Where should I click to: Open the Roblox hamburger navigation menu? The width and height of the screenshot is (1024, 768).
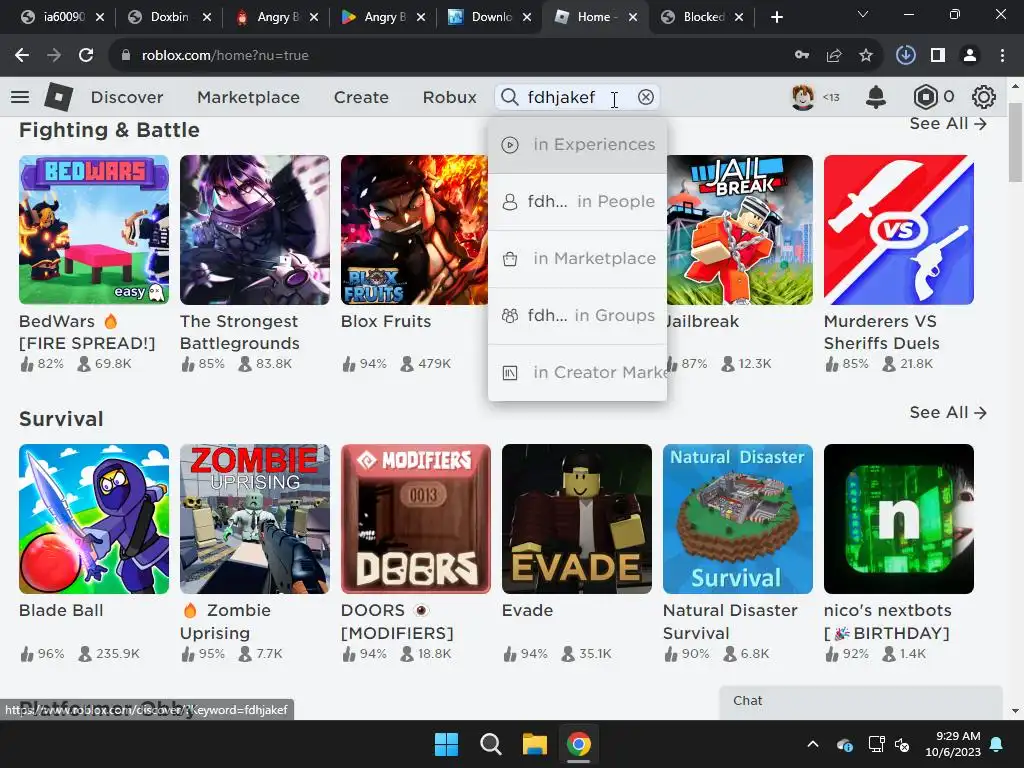(x=20, y=97)
